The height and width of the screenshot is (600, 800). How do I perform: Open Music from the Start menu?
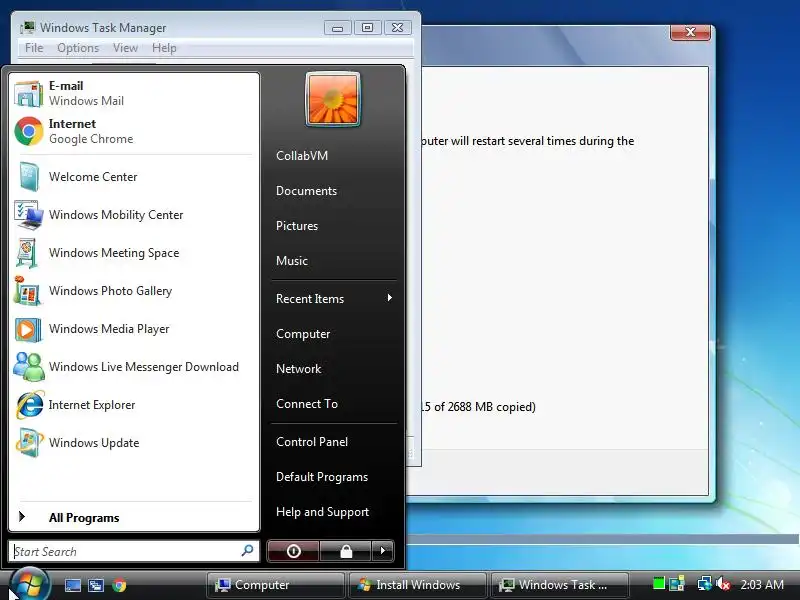[x=292, y=261]
